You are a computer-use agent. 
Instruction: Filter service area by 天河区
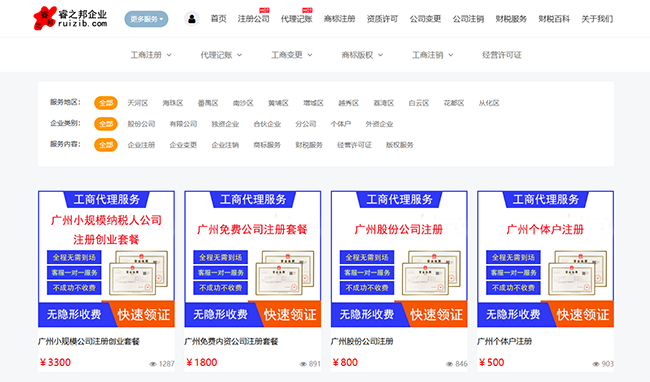138,103
